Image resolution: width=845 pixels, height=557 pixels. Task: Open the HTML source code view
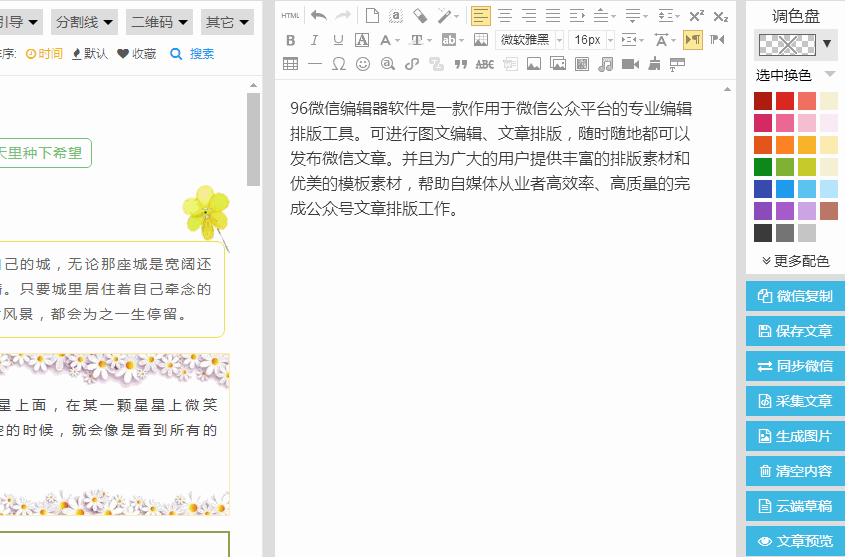tap(290, 16)
